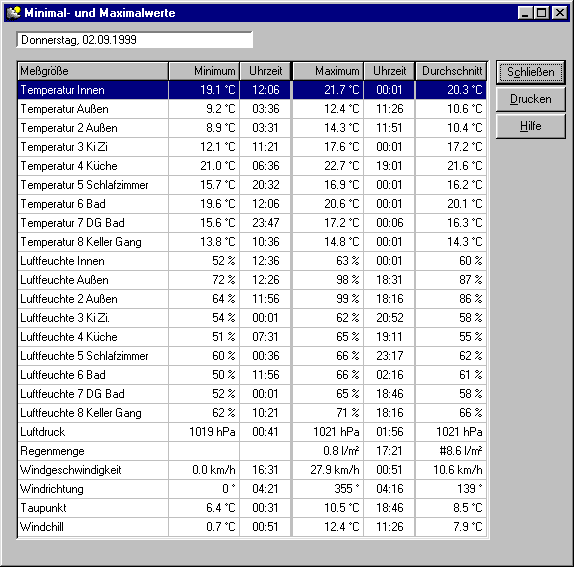The height and width of the screenshot is (567, 574).
Task: Select the Taupunkt row
Action: click(252, 509)
